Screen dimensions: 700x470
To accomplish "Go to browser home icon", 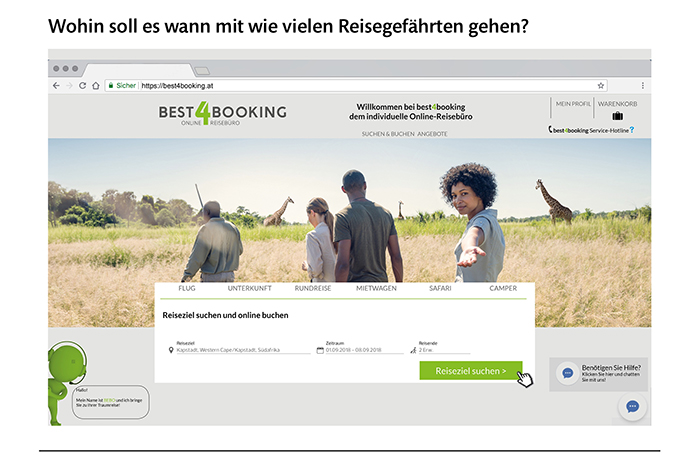I will click(x=96, y=86).
